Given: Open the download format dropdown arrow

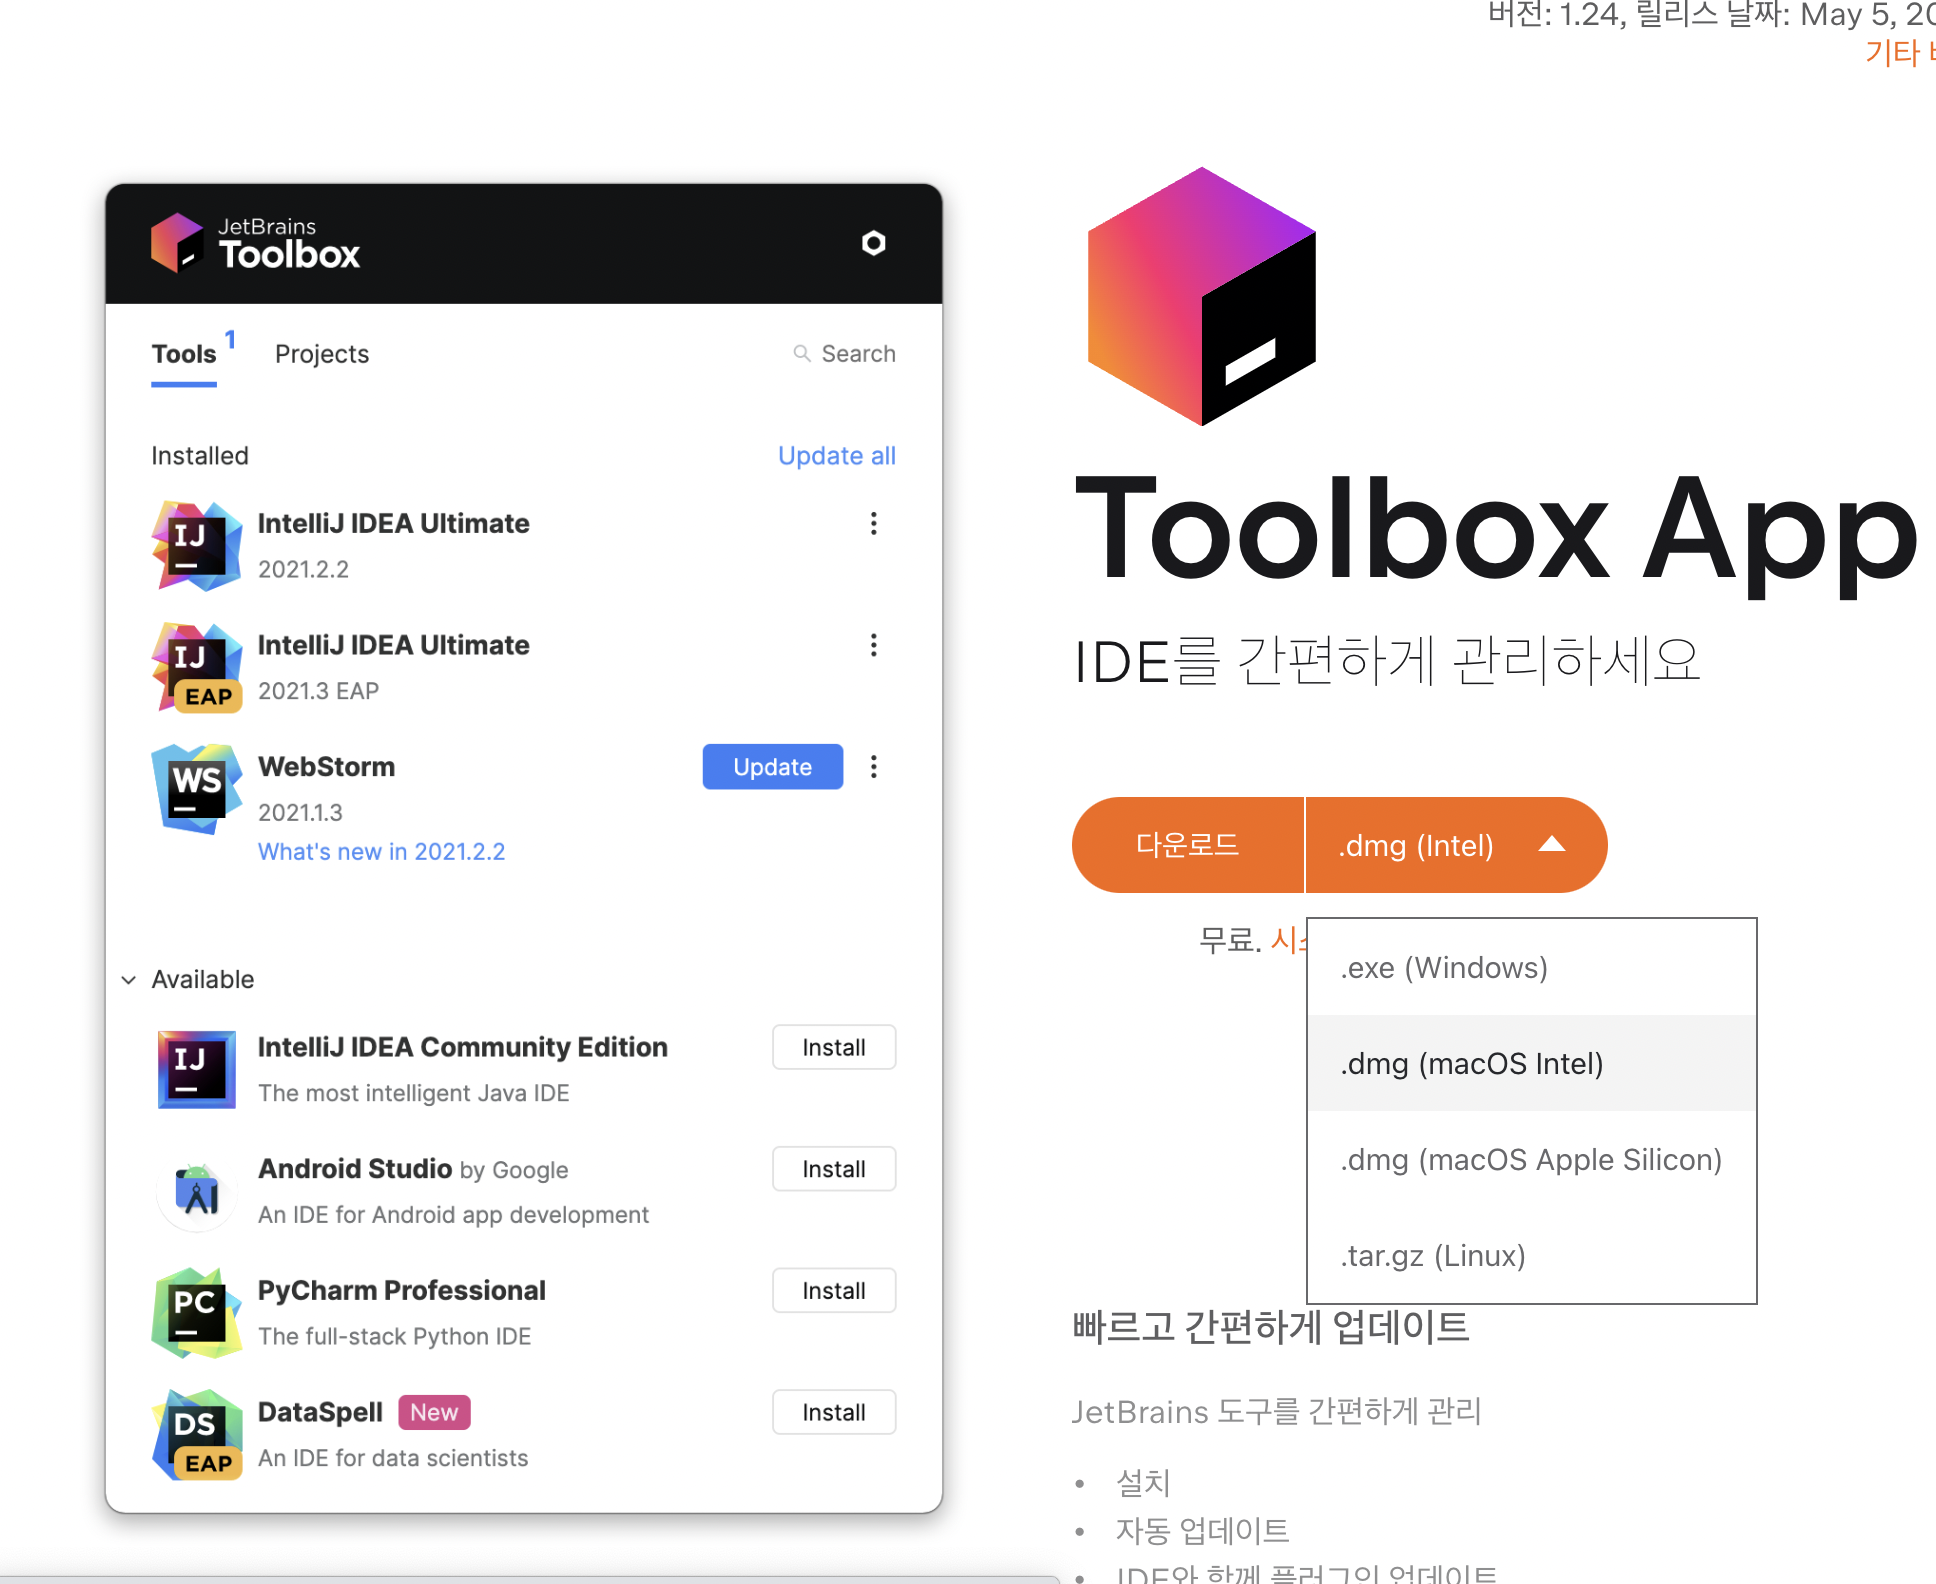Looking at the screenshot, I should [x=1552, y=845].
